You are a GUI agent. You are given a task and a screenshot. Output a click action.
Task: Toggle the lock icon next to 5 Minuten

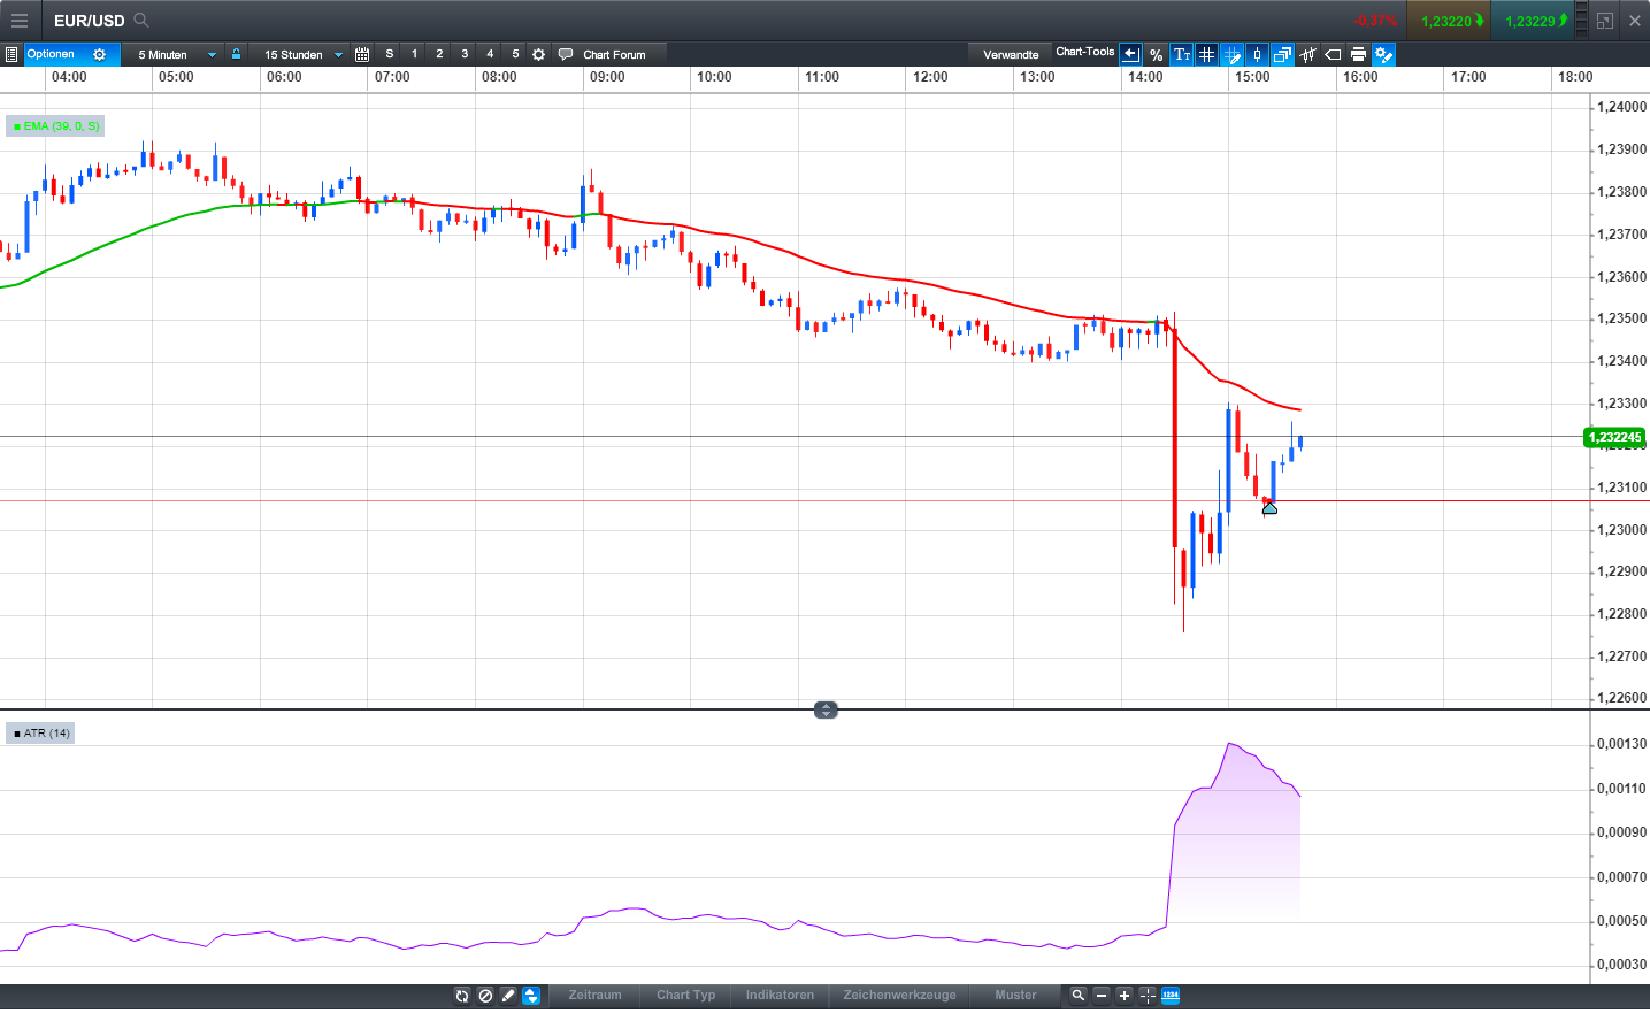pyautogui.click(x=235, y=55)
